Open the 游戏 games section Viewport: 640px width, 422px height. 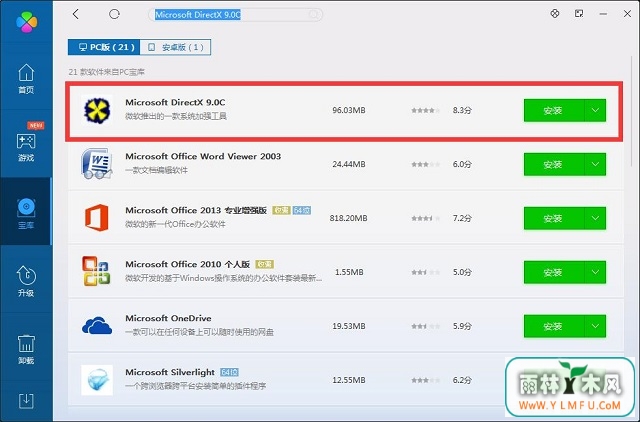coord(26,147)
